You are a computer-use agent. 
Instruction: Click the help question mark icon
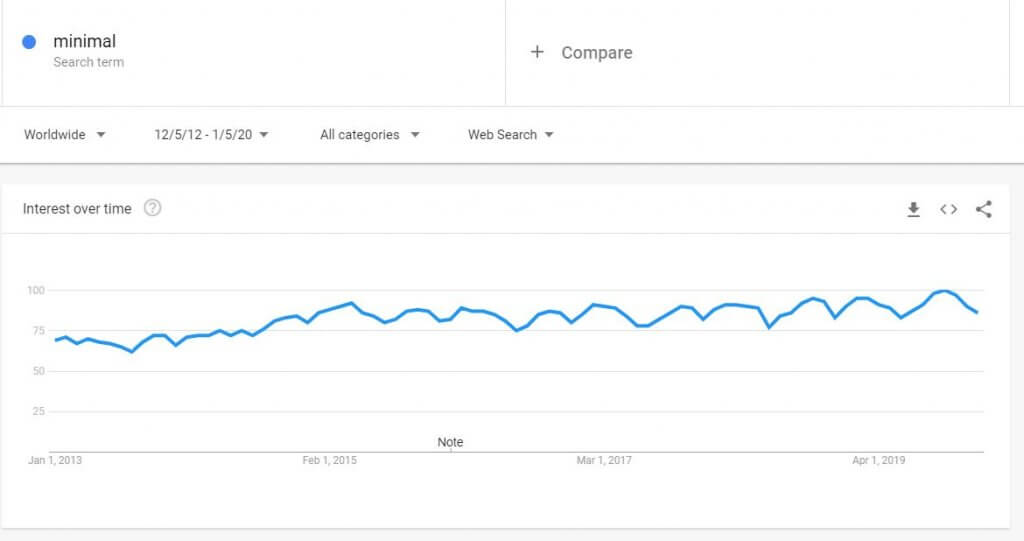tap(153, 208)
